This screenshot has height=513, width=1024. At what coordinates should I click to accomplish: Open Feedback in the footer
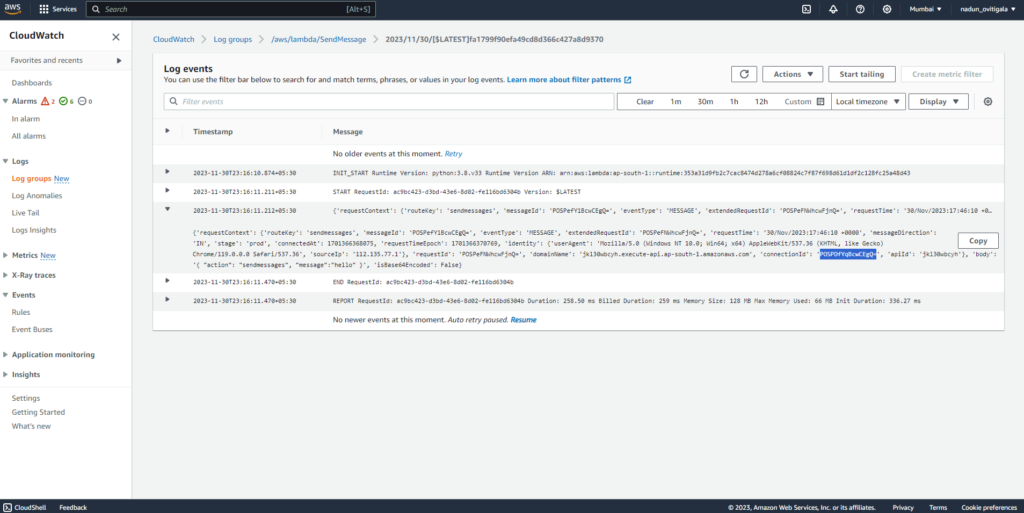click(72, 507)
